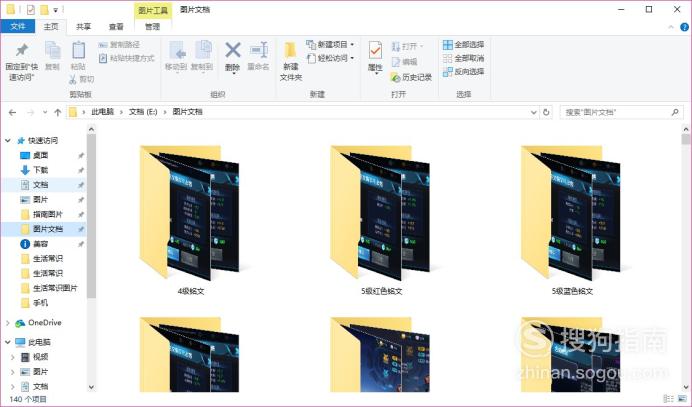This screenshot has width=692, height=407.
Task: Collapse the Quick access (快速访问) tree
Action: pos(8,140)
